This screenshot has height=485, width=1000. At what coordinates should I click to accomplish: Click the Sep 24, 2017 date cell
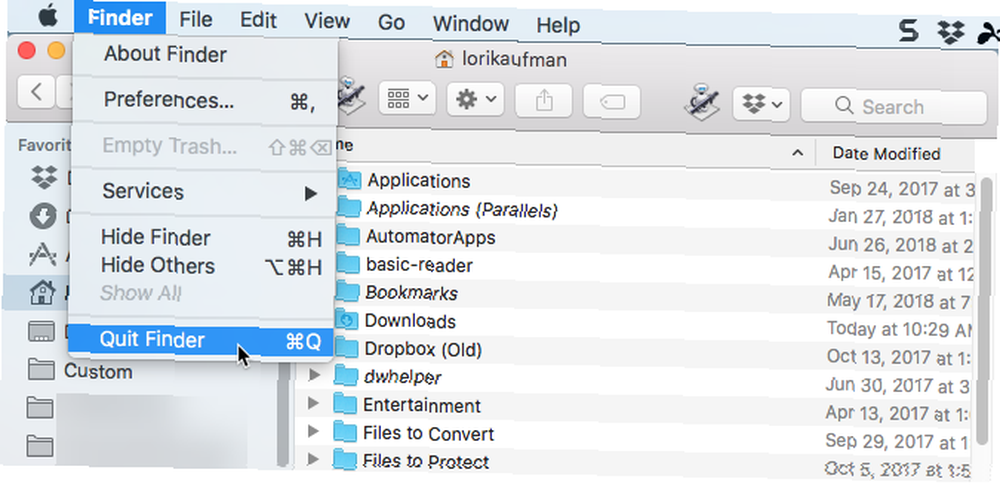(901, 189)
